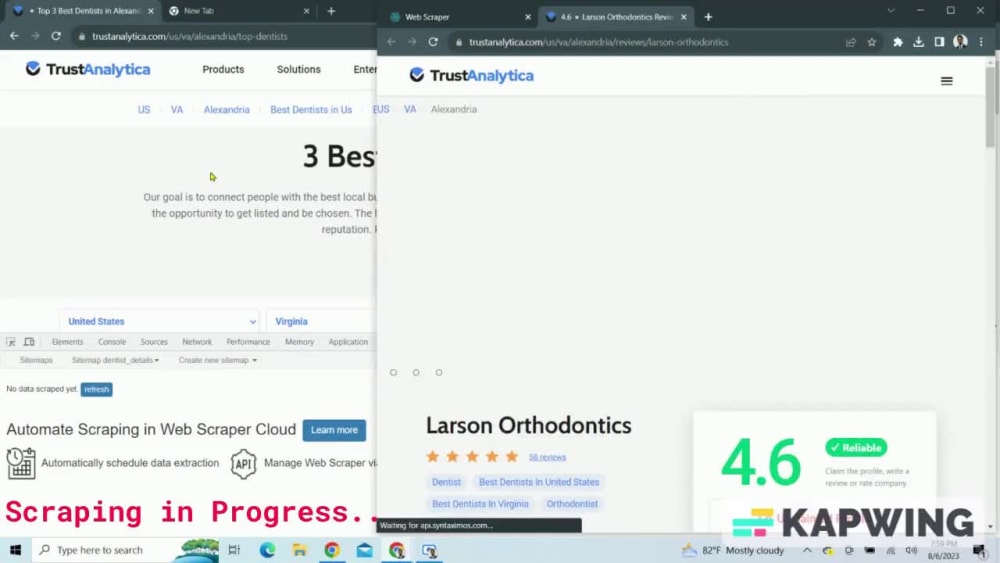1000x563 pixels.
Task: Click the Dentist tag under Larson Orthodontics
Action: click(x=446, y=482)
